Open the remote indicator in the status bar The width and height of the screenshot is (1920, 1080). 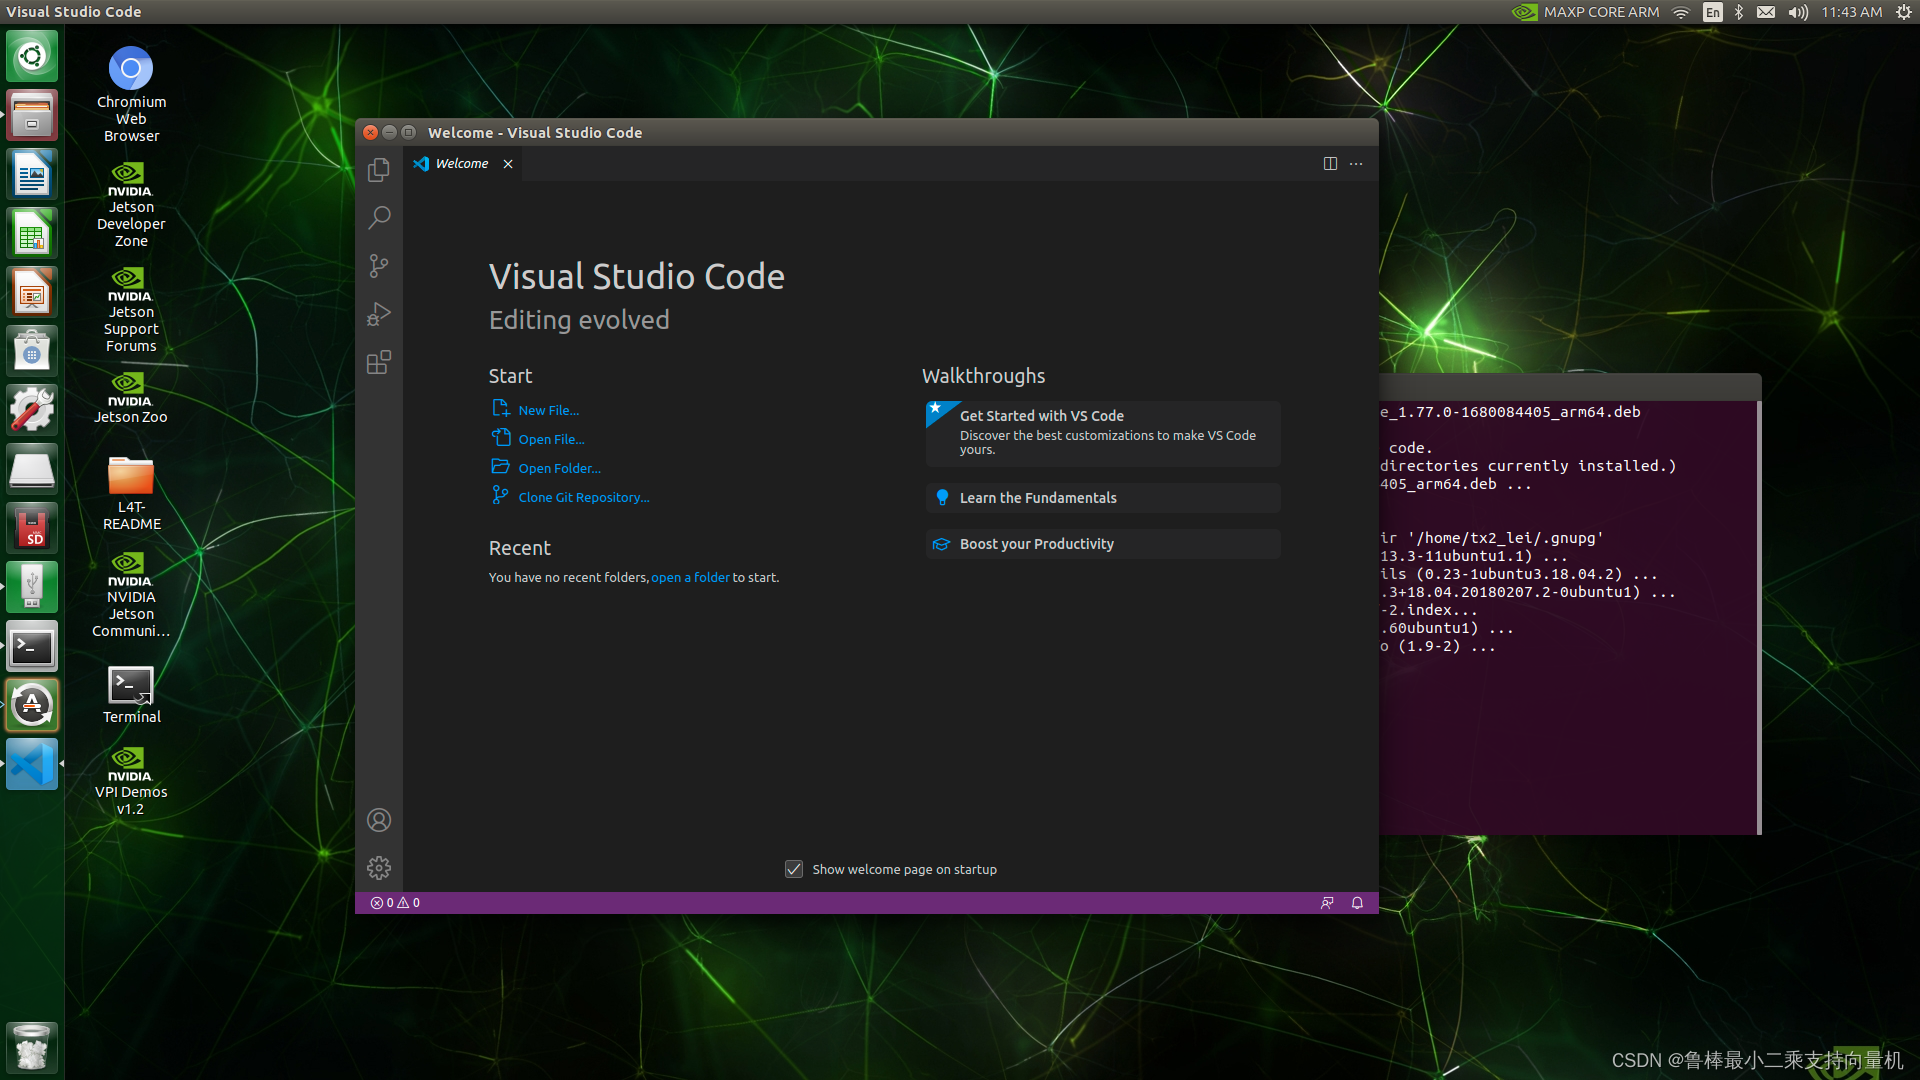(x=1327, y=902)
